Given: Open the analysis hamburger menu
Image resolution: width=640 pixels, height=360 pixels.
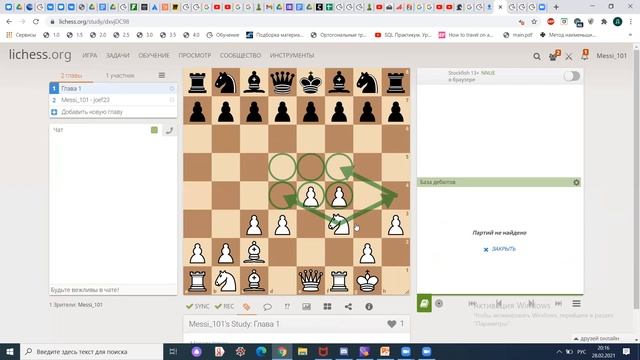Looking at the screenshot, I should point(576,303).
